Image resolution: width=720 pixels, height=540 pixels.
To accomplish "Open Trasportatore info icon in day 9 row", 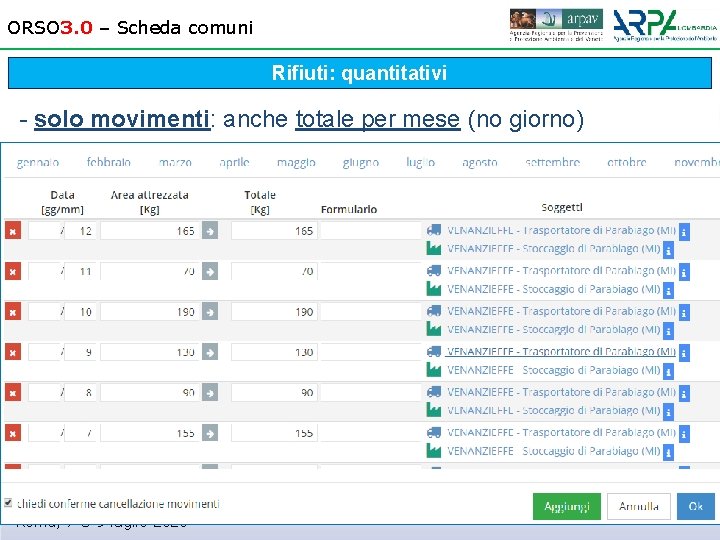I will [684, 353].
